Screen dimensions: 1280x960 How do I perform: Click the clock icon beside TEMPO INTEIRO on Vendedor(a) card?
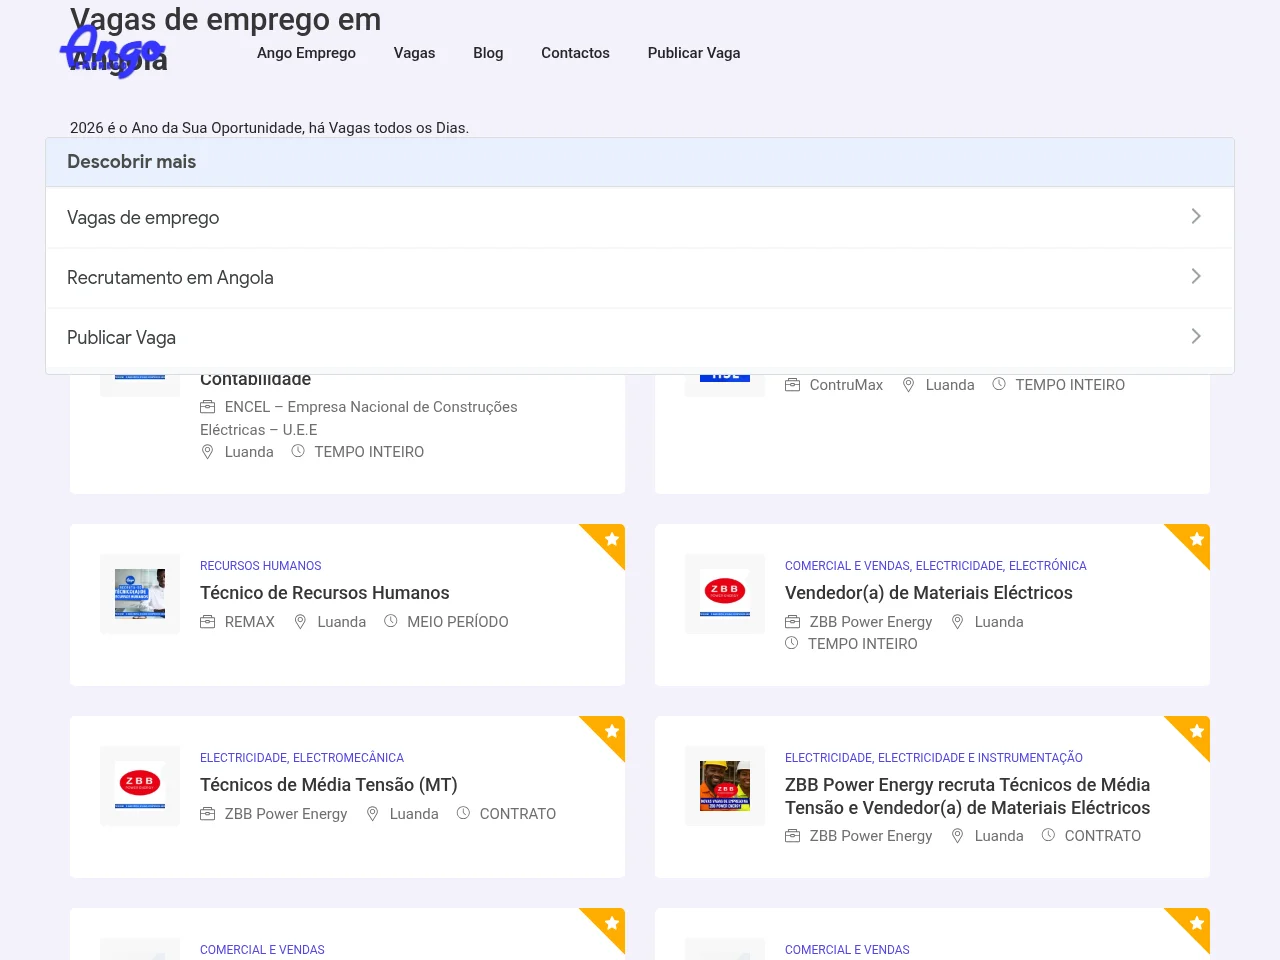click(x=791, y=643)
